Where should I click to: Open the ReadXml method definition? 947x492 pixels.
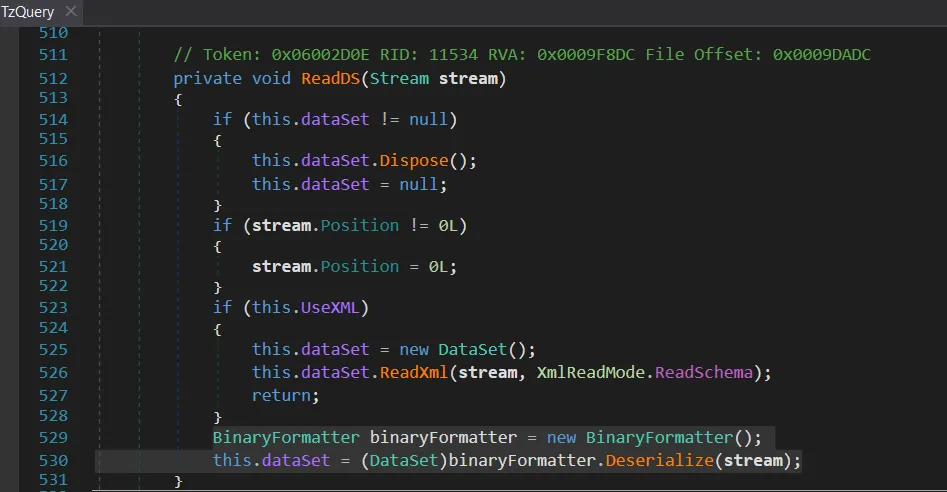(410, 372)
